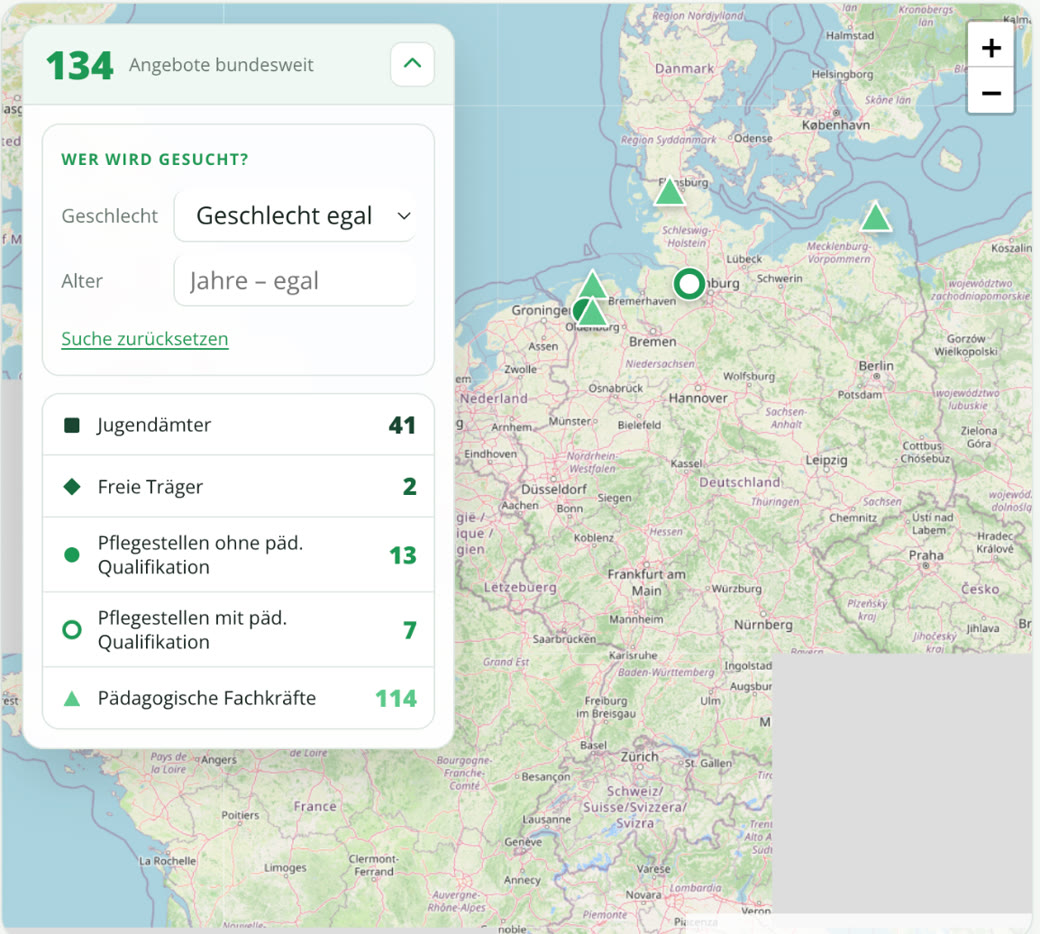Click the hollow circle Pflegestellen legend icon

pos(72,630)
